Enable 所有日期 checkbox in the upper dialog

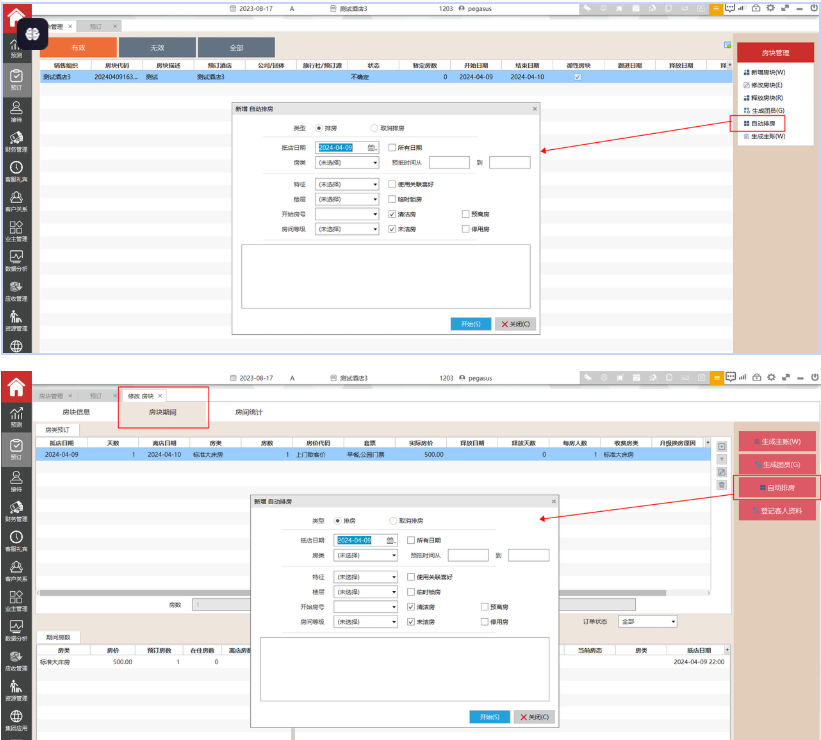click(392, 147)
